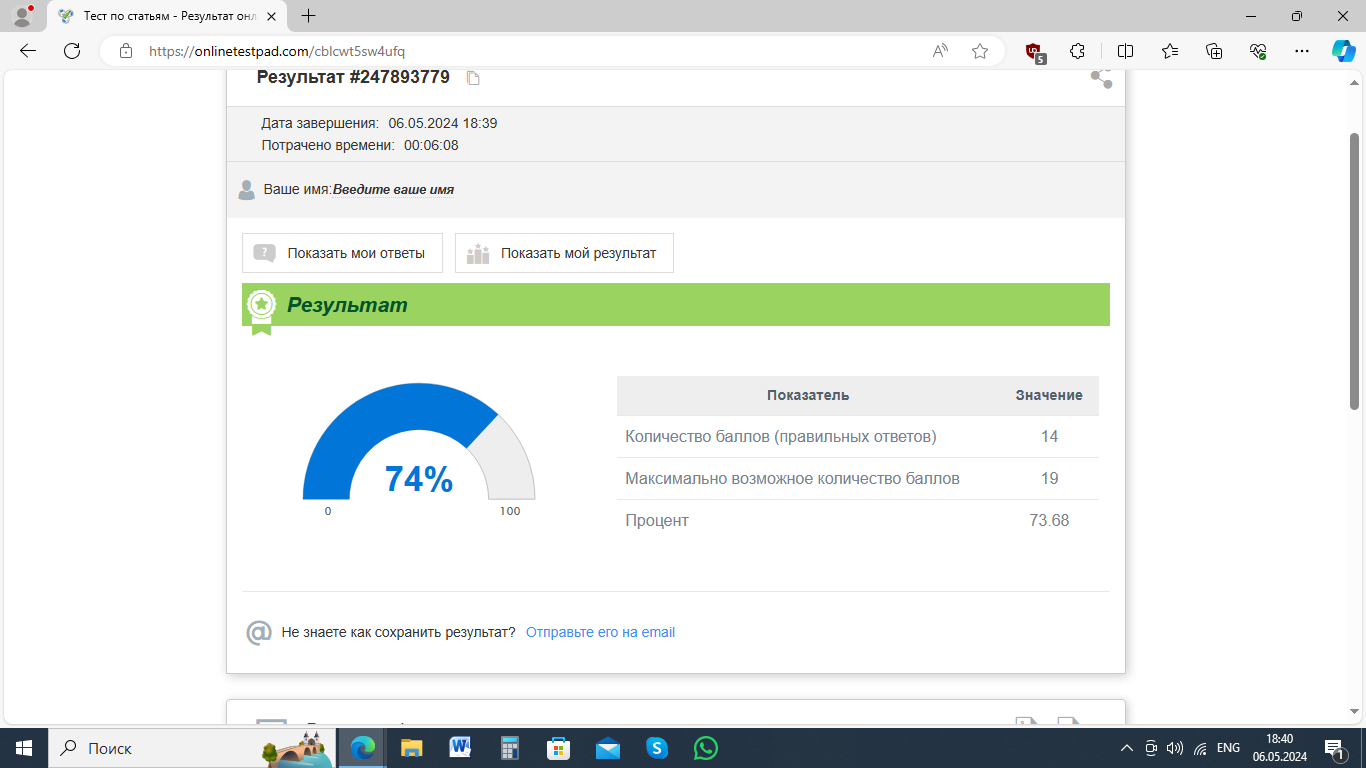Open the Collections panel
Image resolution: width=1366 pixels, height=768 pixels.
pos(1214,51)
